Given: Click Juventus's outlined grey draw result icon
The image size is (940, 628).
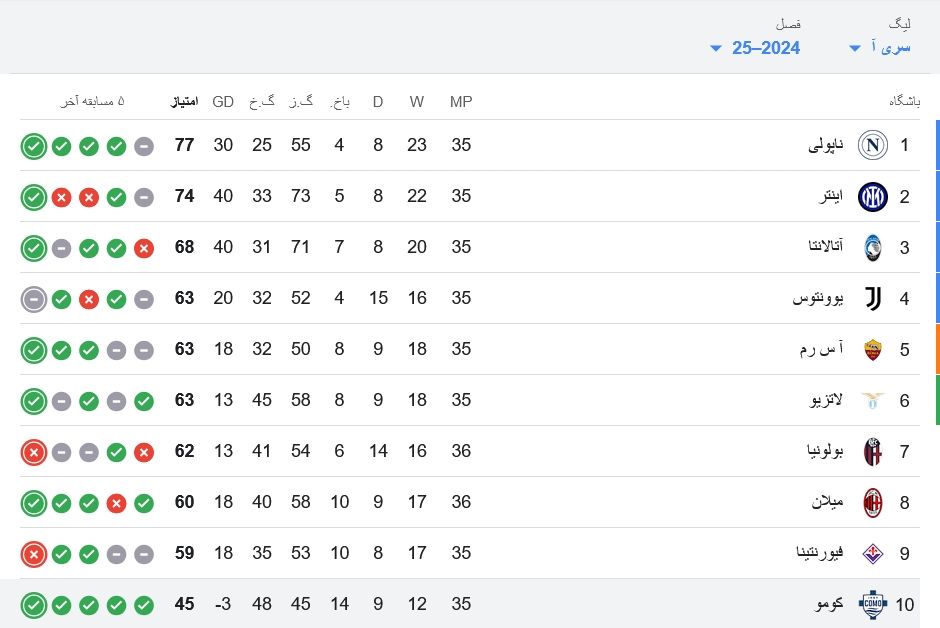Looking at the screenshot, I should pyautogui.click(x=34, y=299).
